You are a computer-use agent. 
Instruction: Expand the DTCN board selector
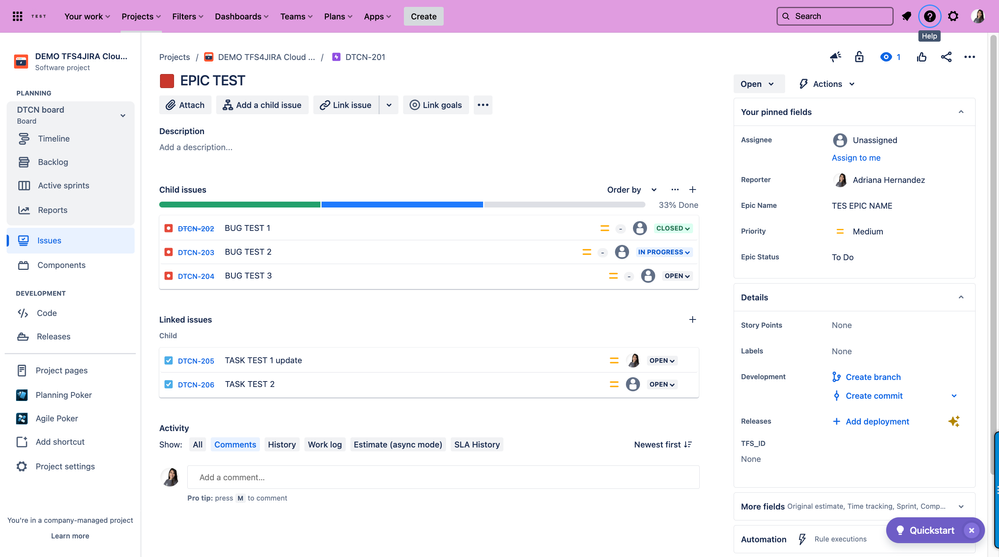123,115
